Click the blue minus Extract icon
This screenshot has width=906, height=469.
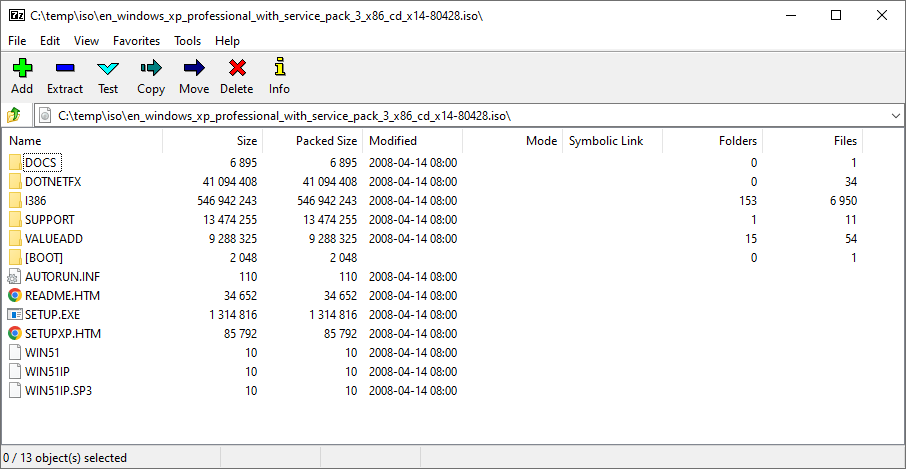point(65,68)
